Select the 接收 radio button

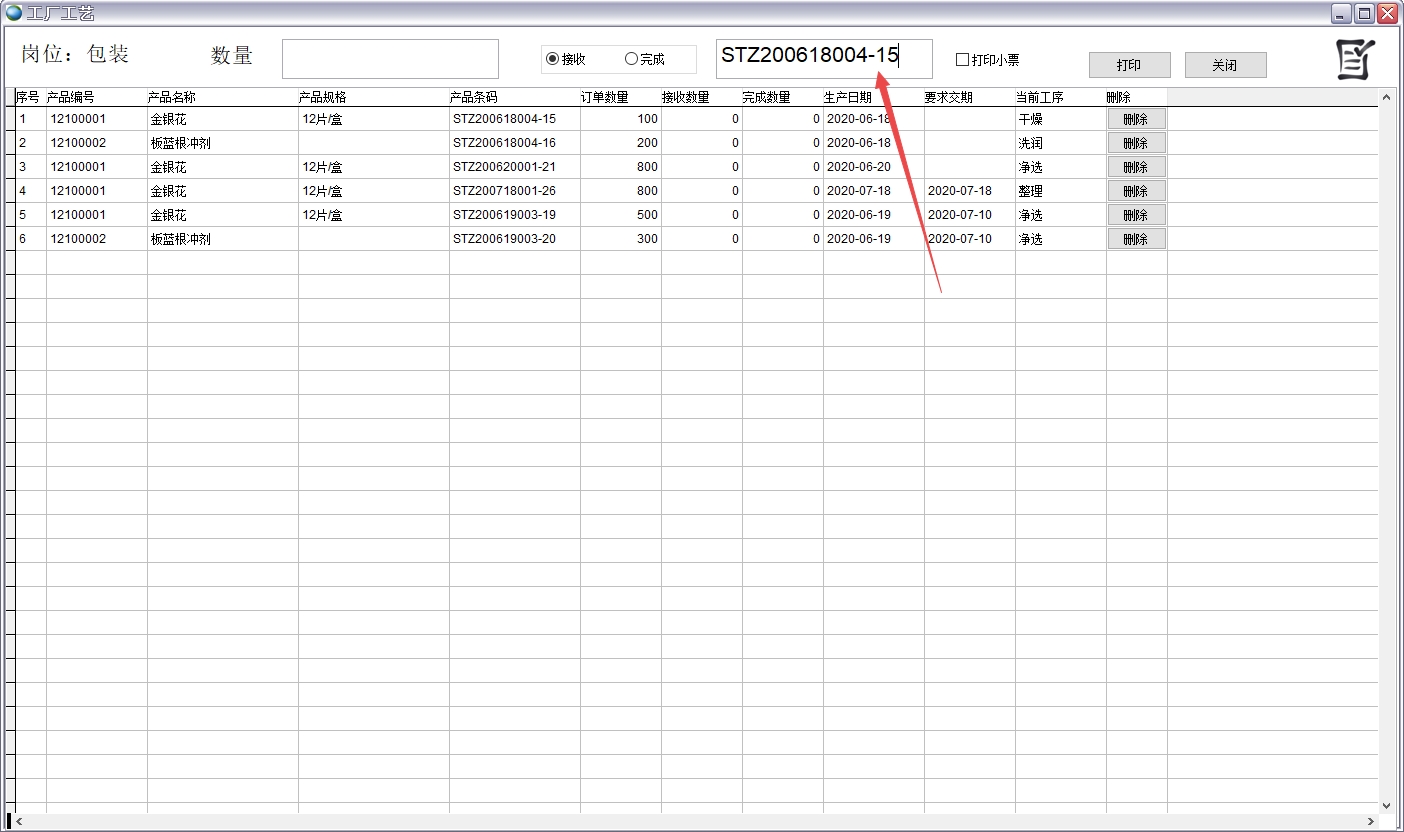pos(552,59)
